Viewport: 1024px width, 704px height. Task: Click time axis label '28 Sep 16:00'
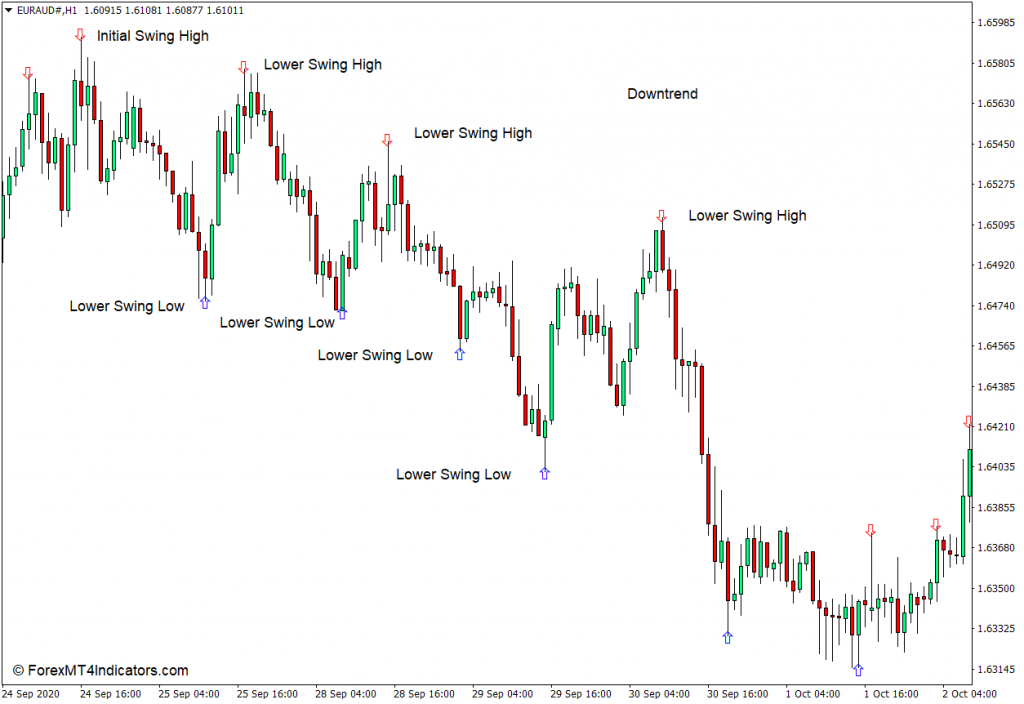point(424,694)
